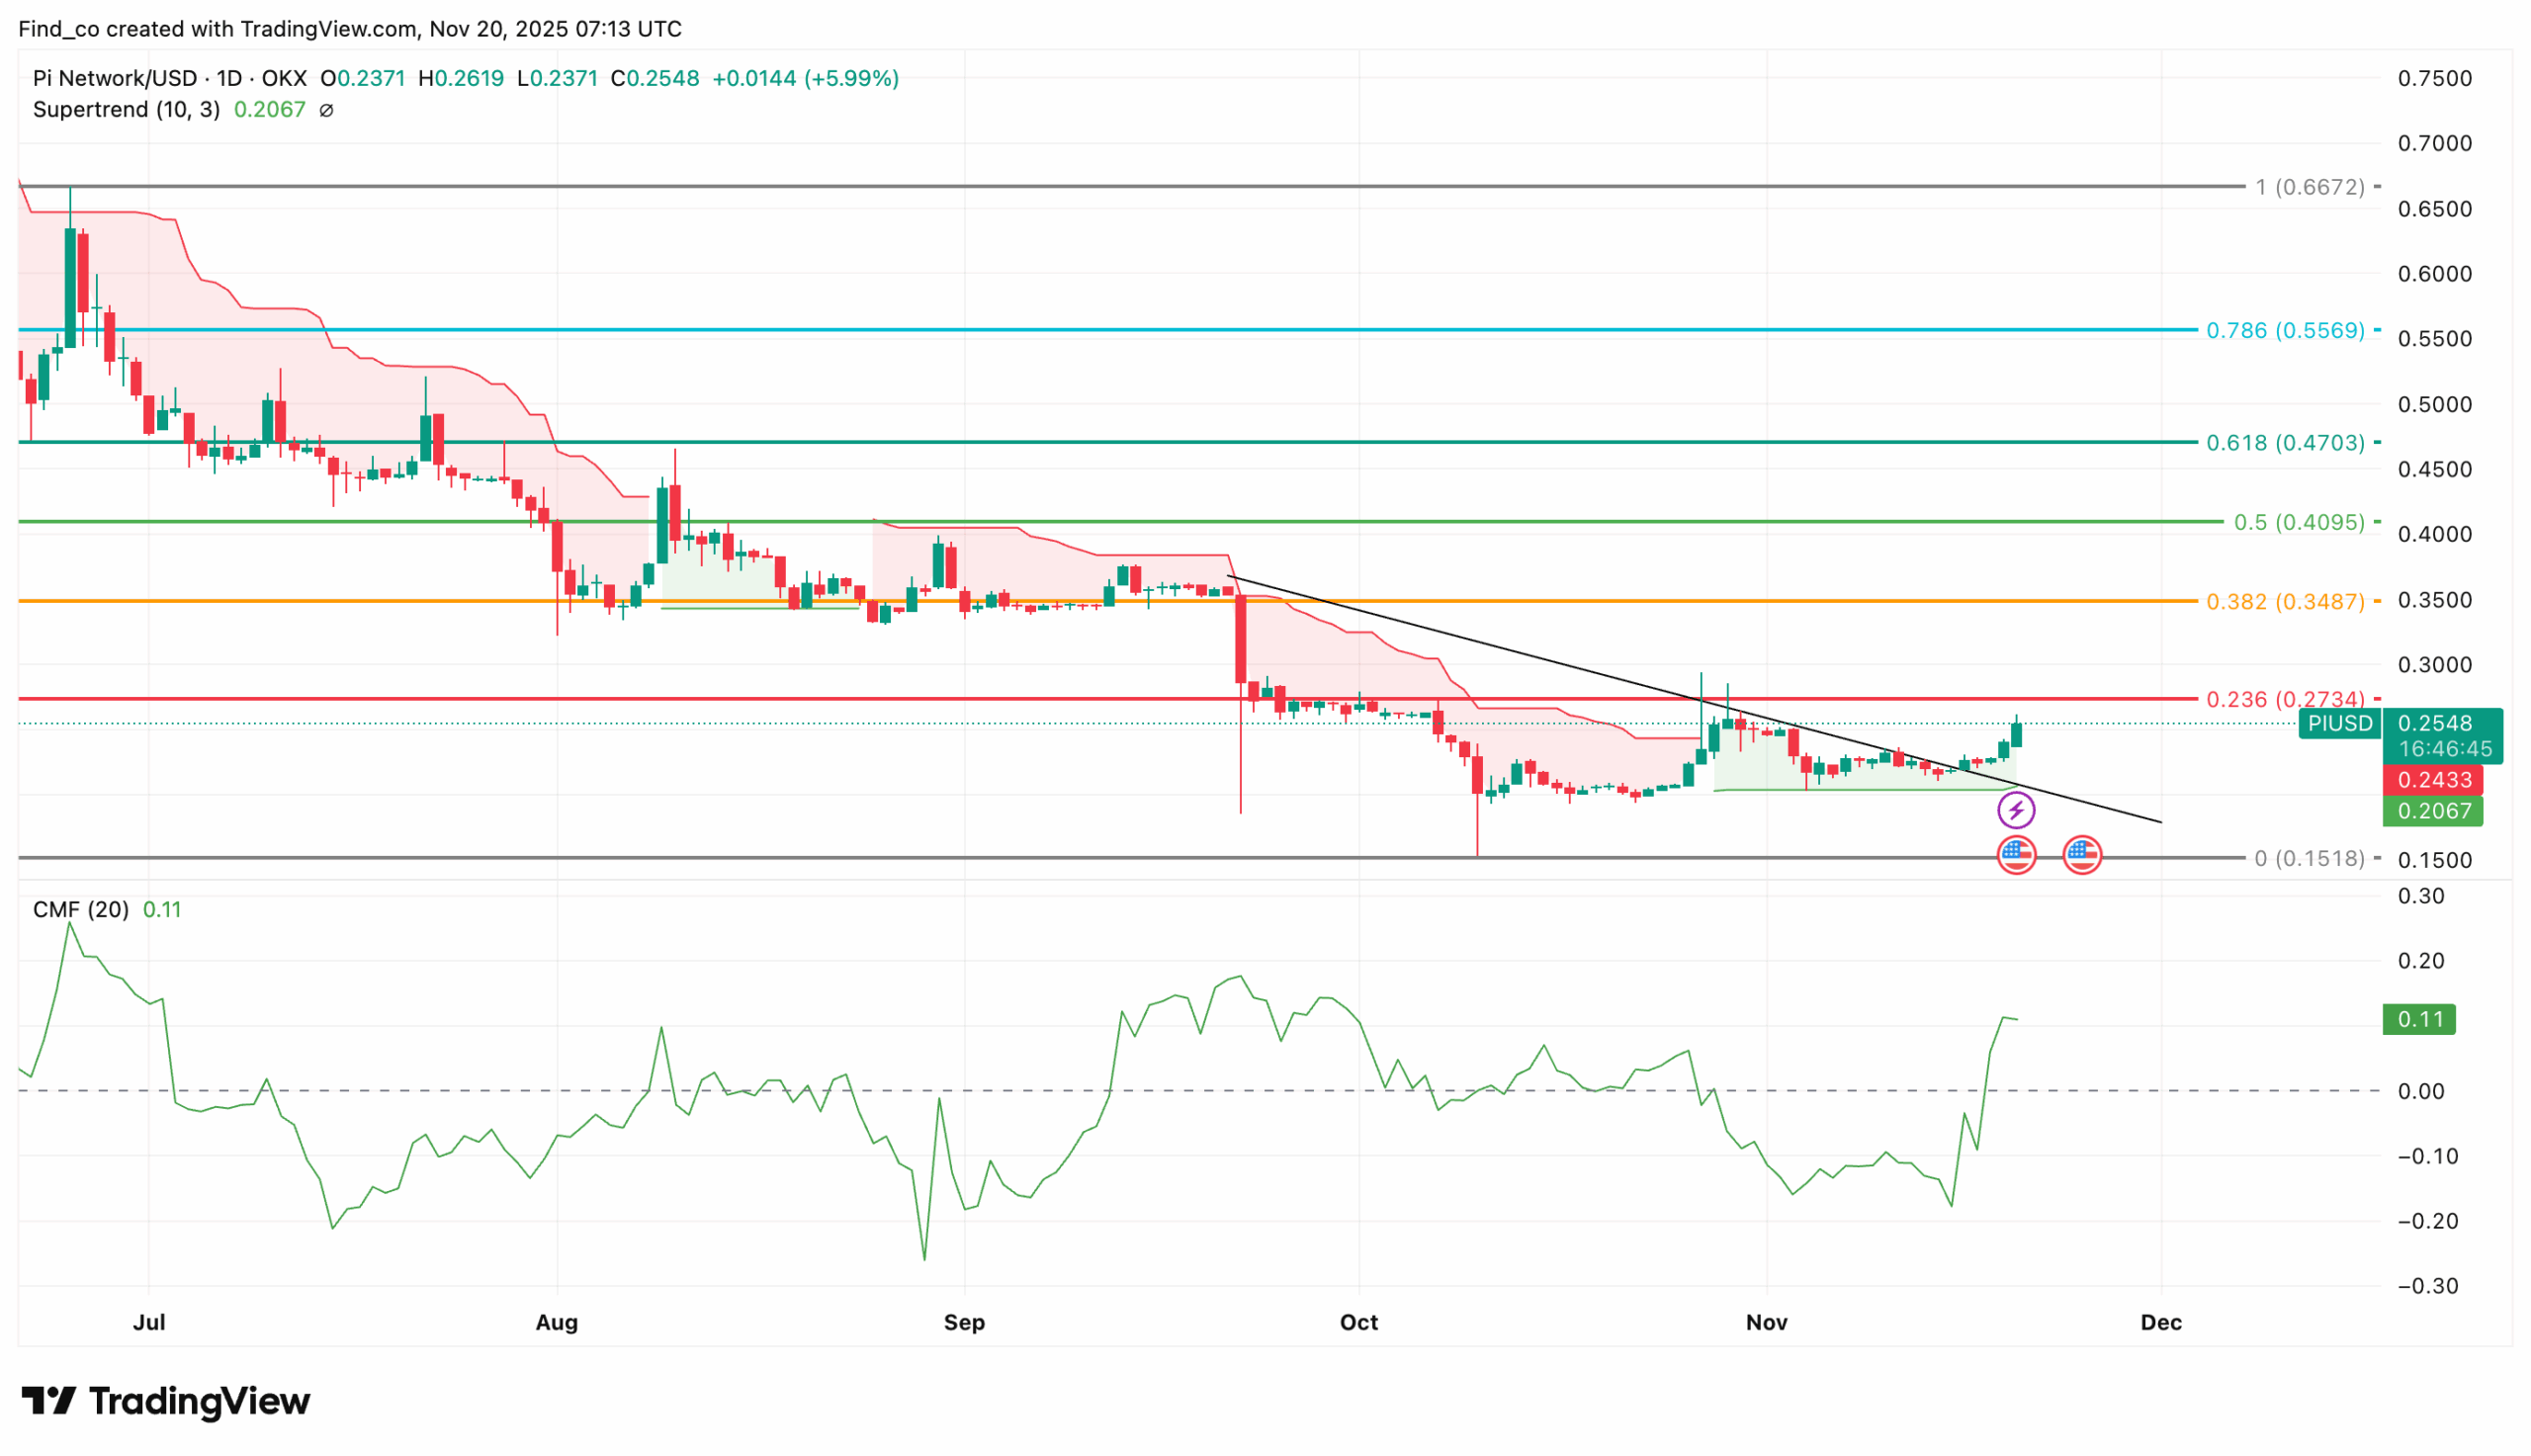
Task: Toggle visibility of the CMF (20) indicator
Action: [x=80, y=909]
